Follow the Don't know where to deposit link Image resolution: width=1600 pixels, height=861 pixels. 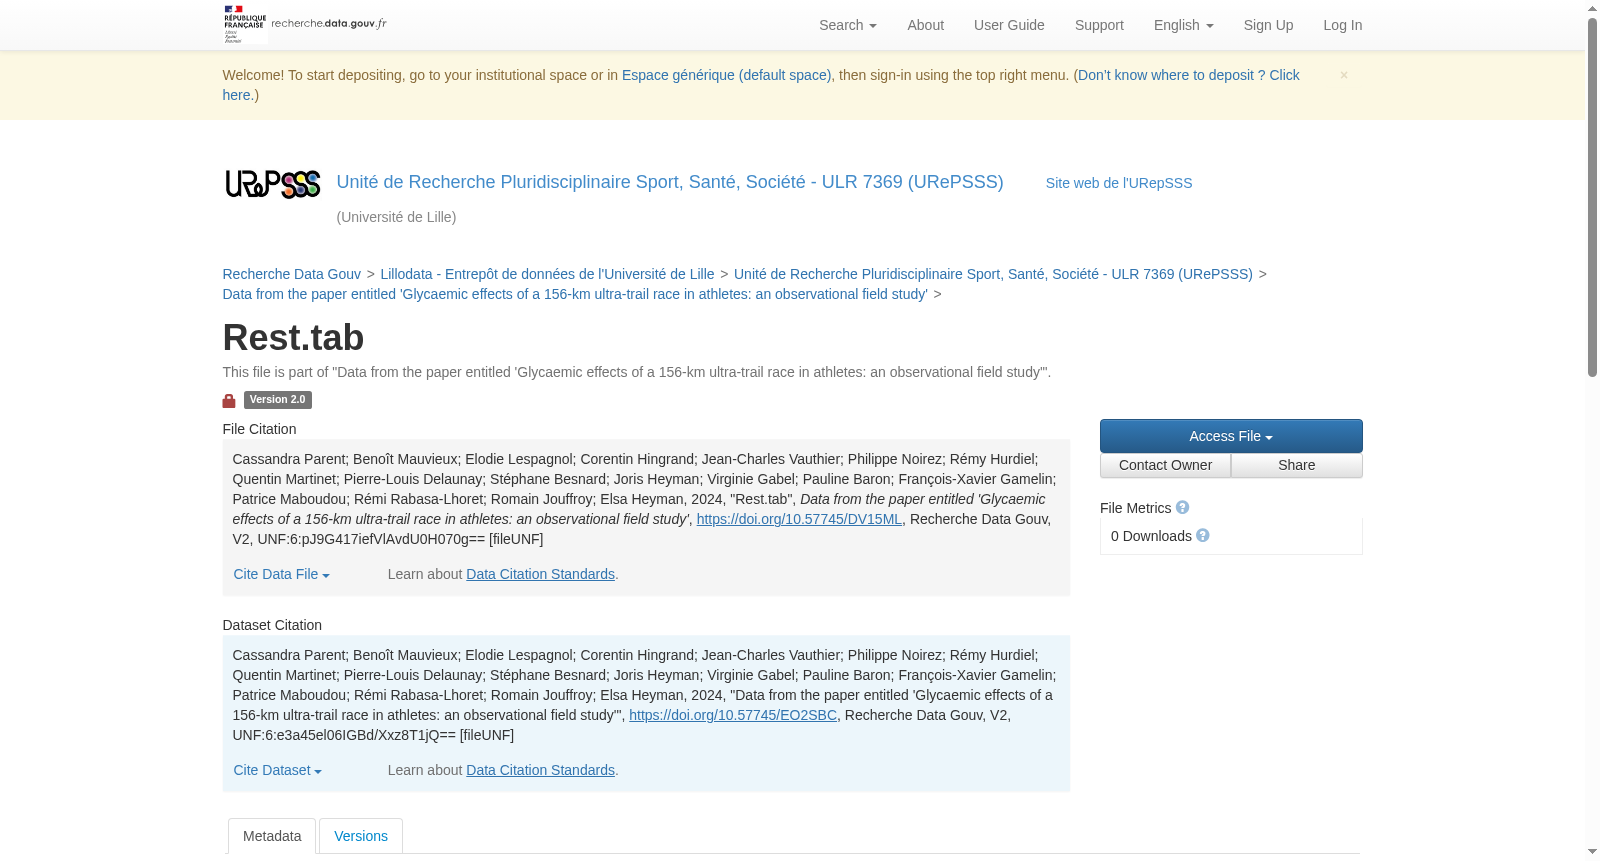[1189, 75]
